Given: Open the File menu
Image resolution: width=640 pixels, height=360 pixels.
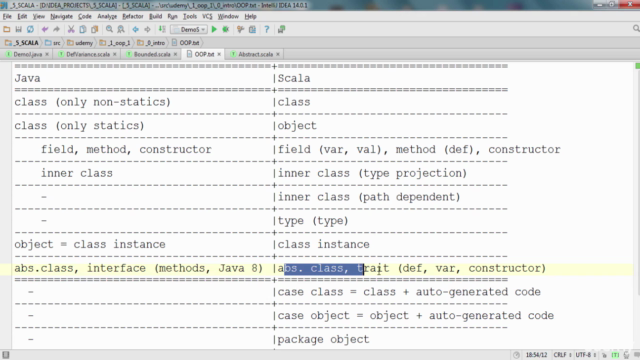Looking at the screenshot, I should coord(7,16).
